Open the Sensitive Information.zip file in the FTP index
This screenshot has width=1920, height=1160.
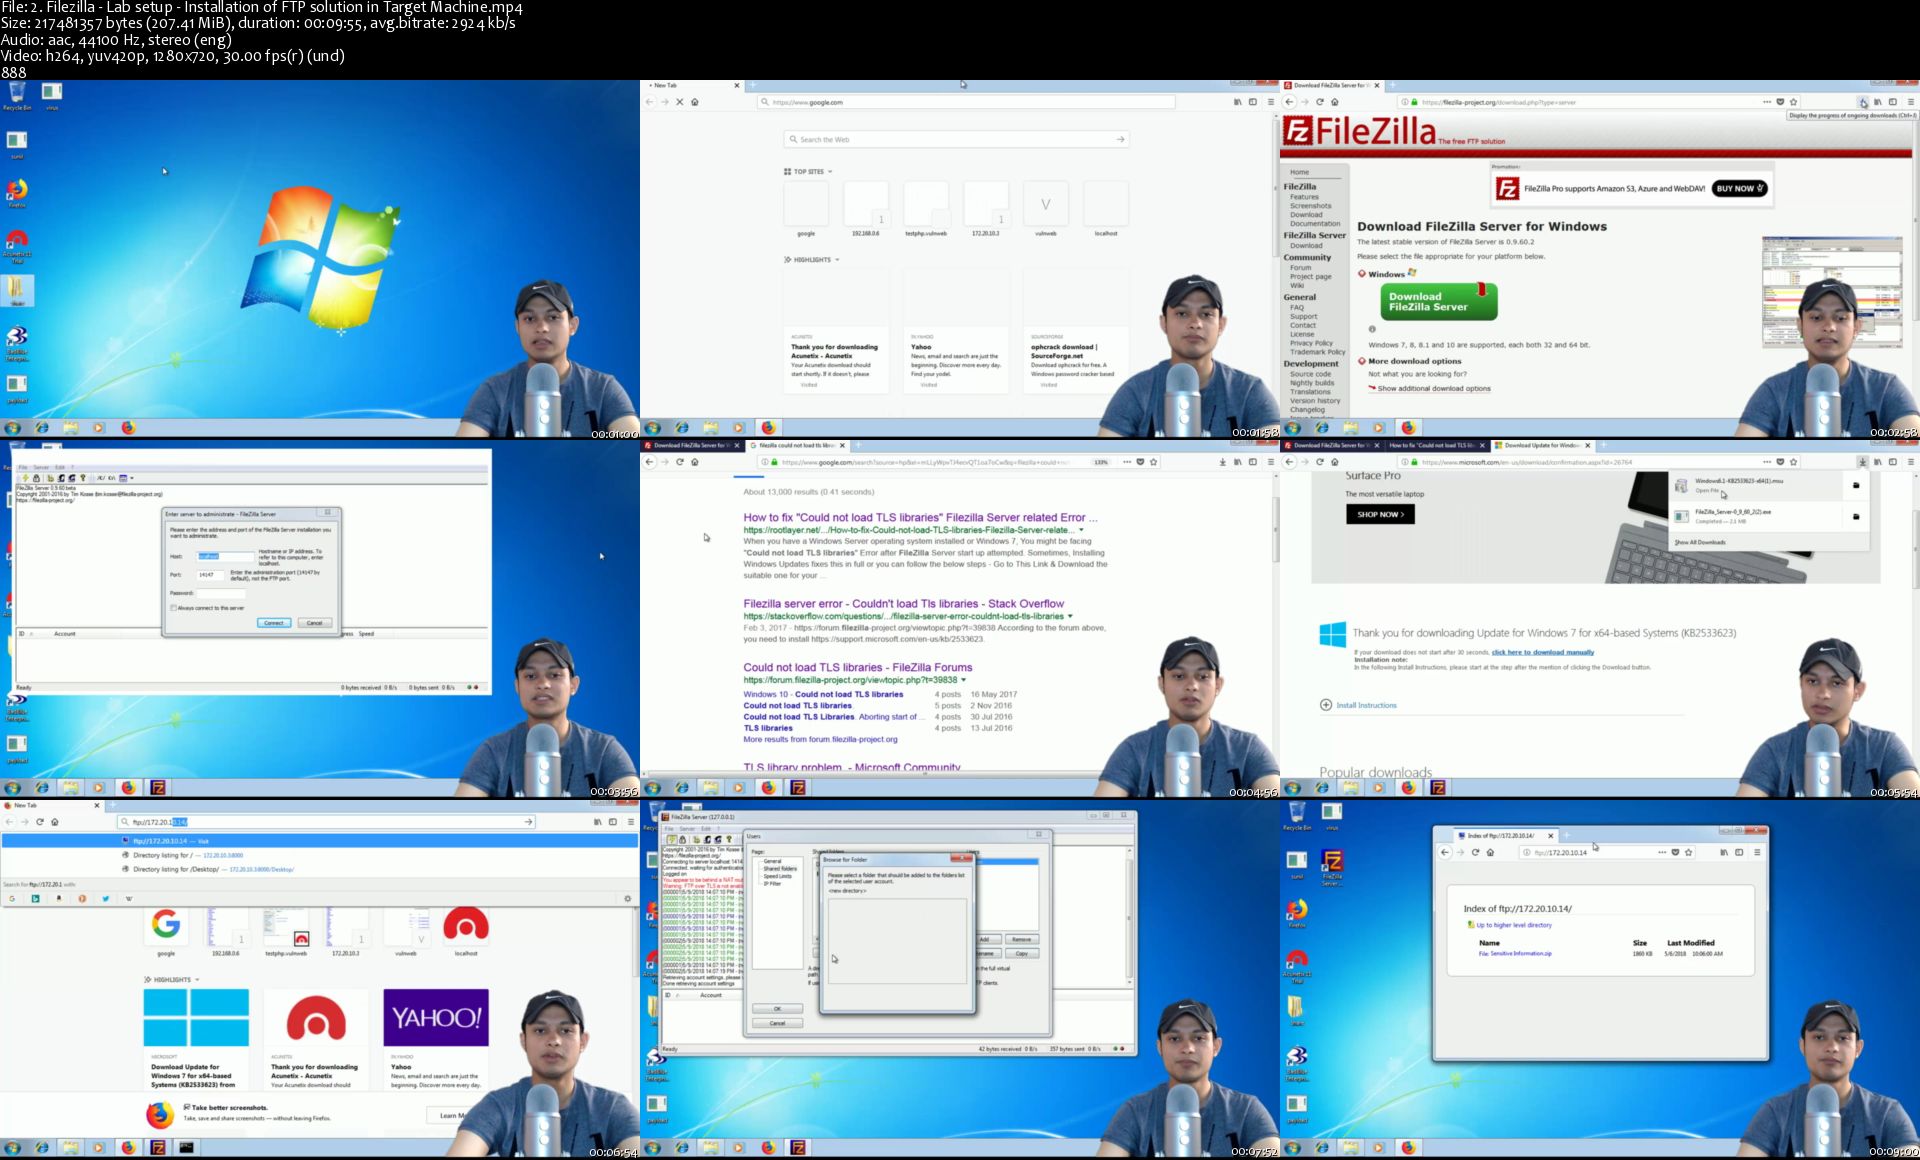tap(1514, 954)
